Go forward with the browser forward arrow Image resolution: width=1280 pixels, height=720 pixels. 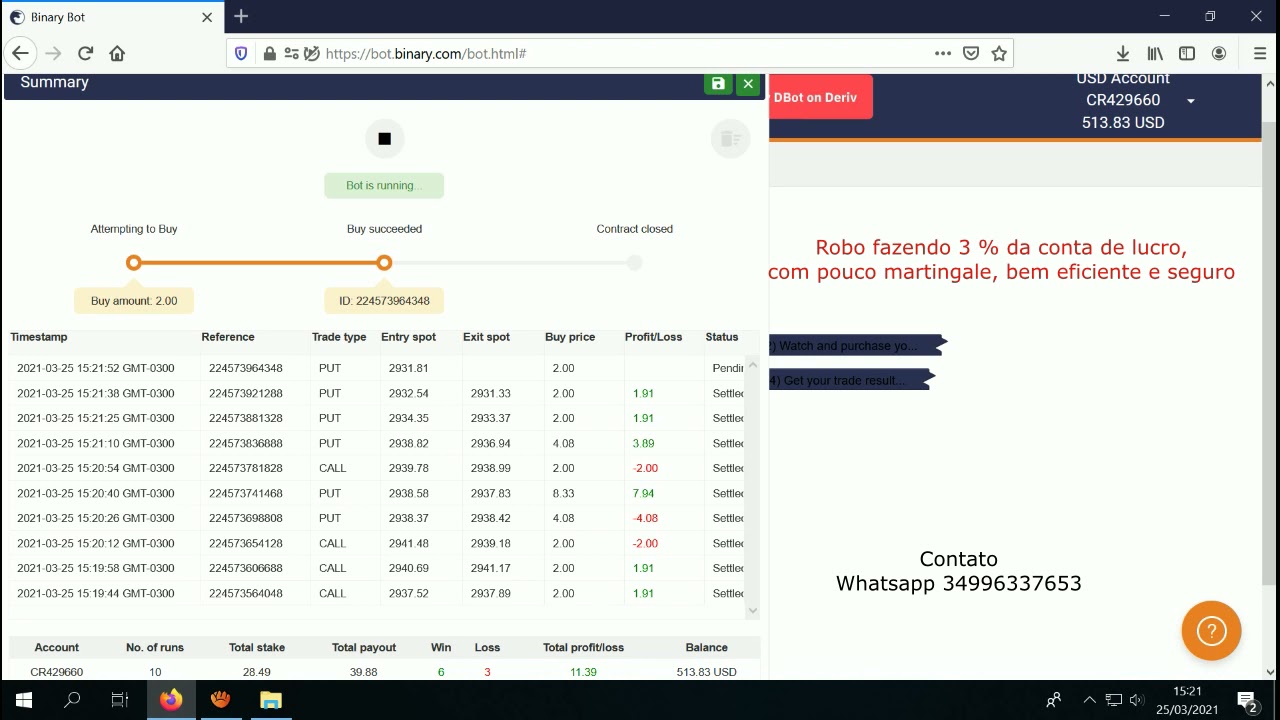(53, 54)
